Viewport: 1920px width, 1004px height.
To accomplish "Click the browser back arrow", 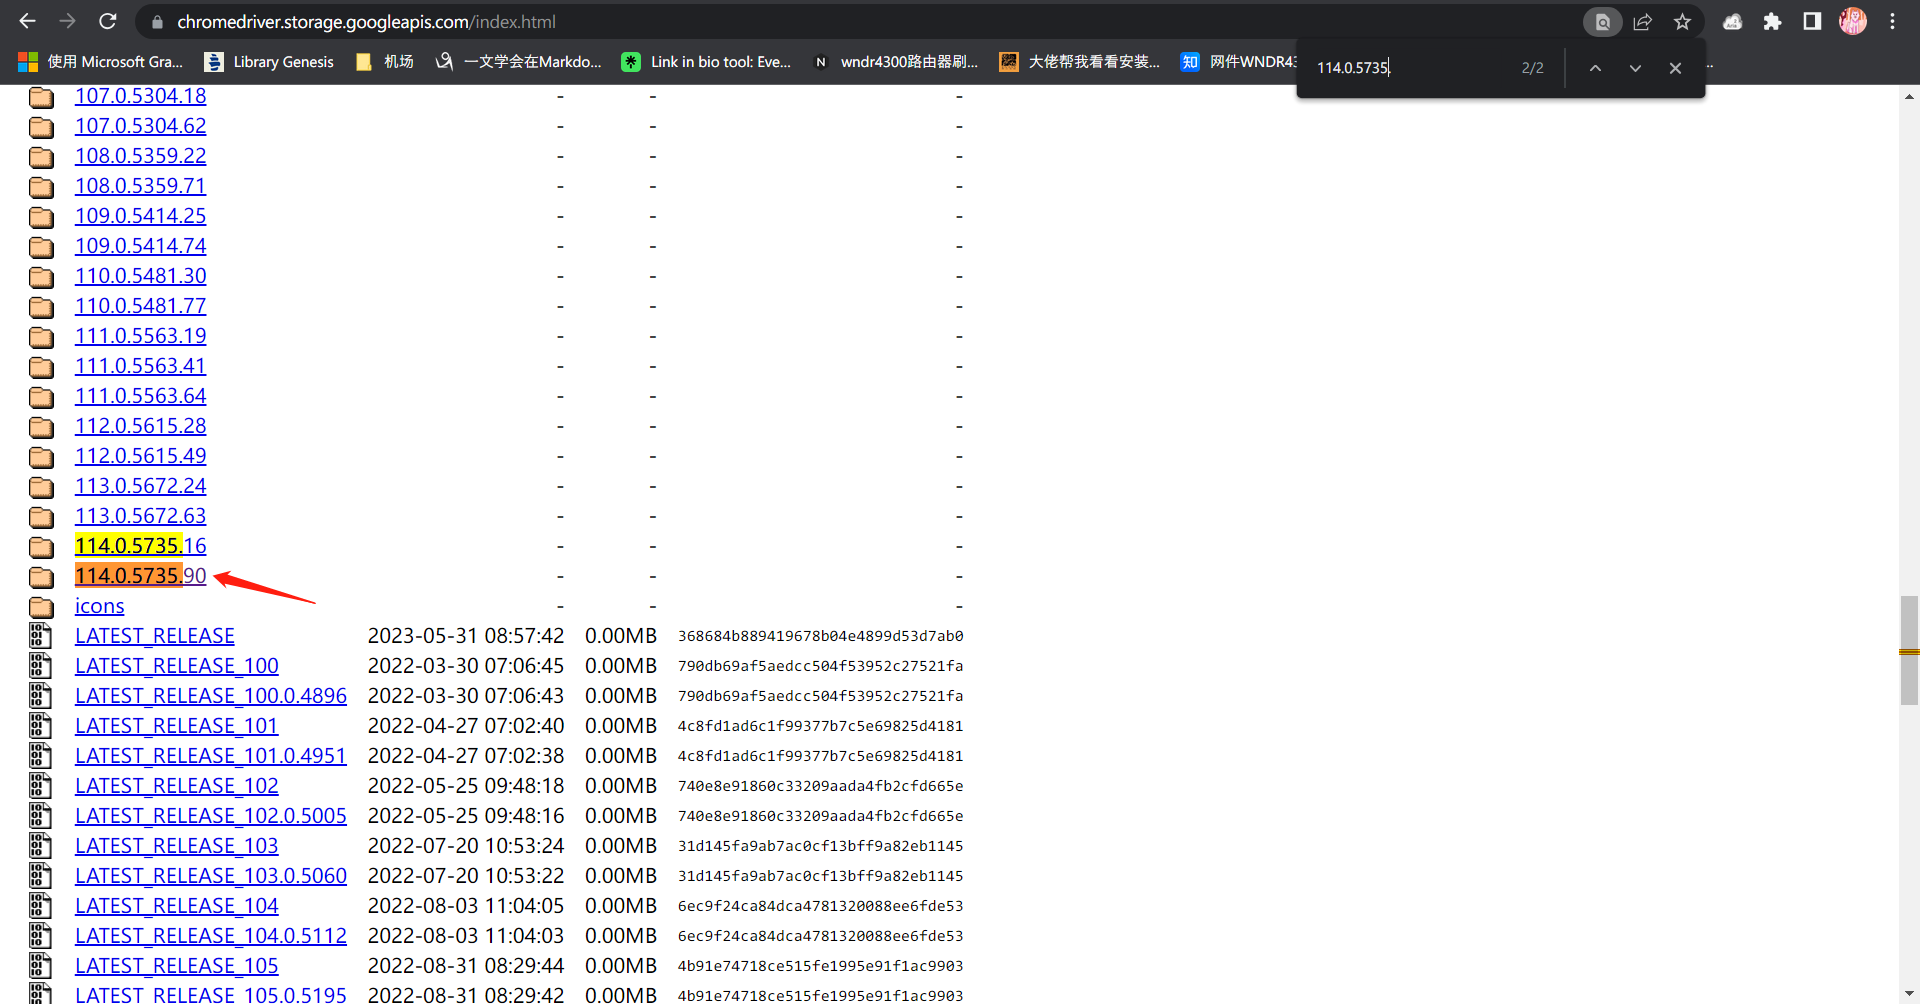I will (27, 21).
